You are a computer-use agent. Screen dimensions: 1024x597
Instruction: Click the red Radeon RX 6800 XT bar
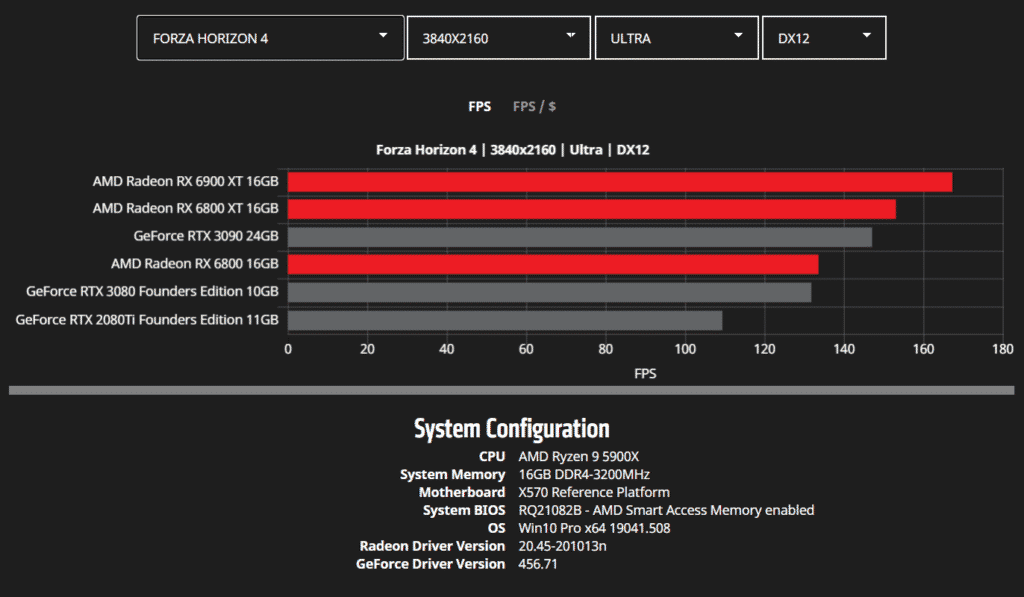[591, 209]
